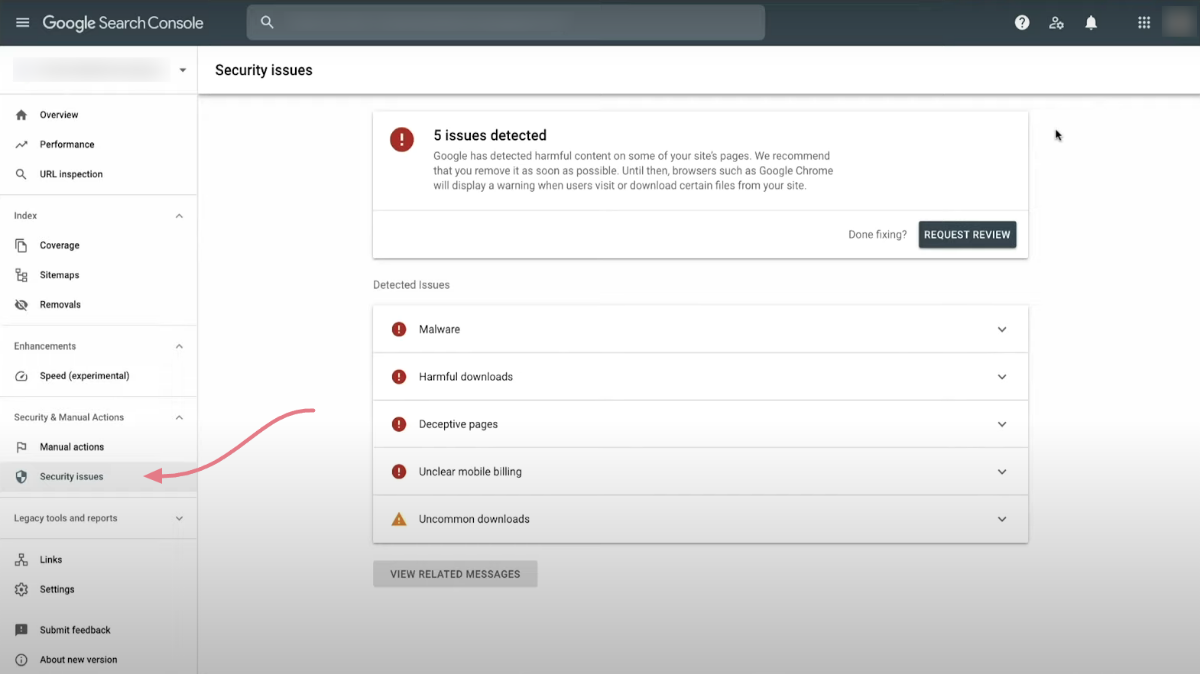This screenshot has width=1200, height=674.
Task: Click the Harmful downloads issue label
Action: (466, 377)
